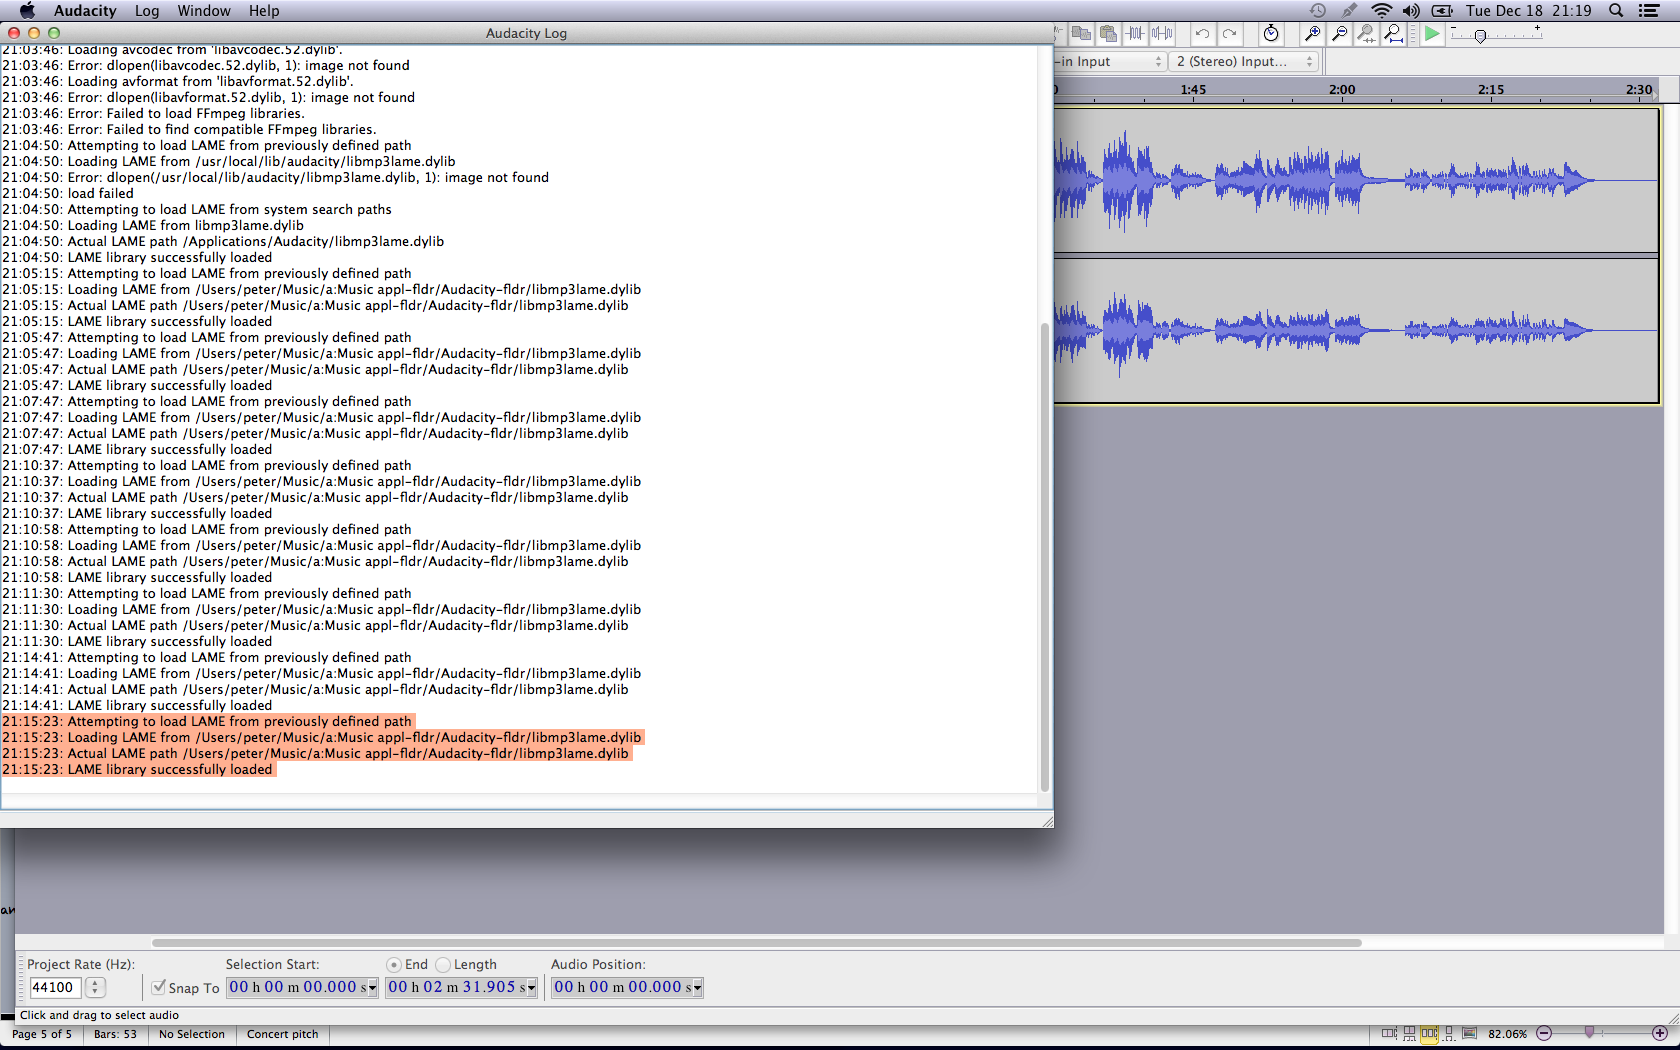The image size is (1680, 1050).
Task: Click the Fit Project zoom icon
Action: (x=1393, y=34)
